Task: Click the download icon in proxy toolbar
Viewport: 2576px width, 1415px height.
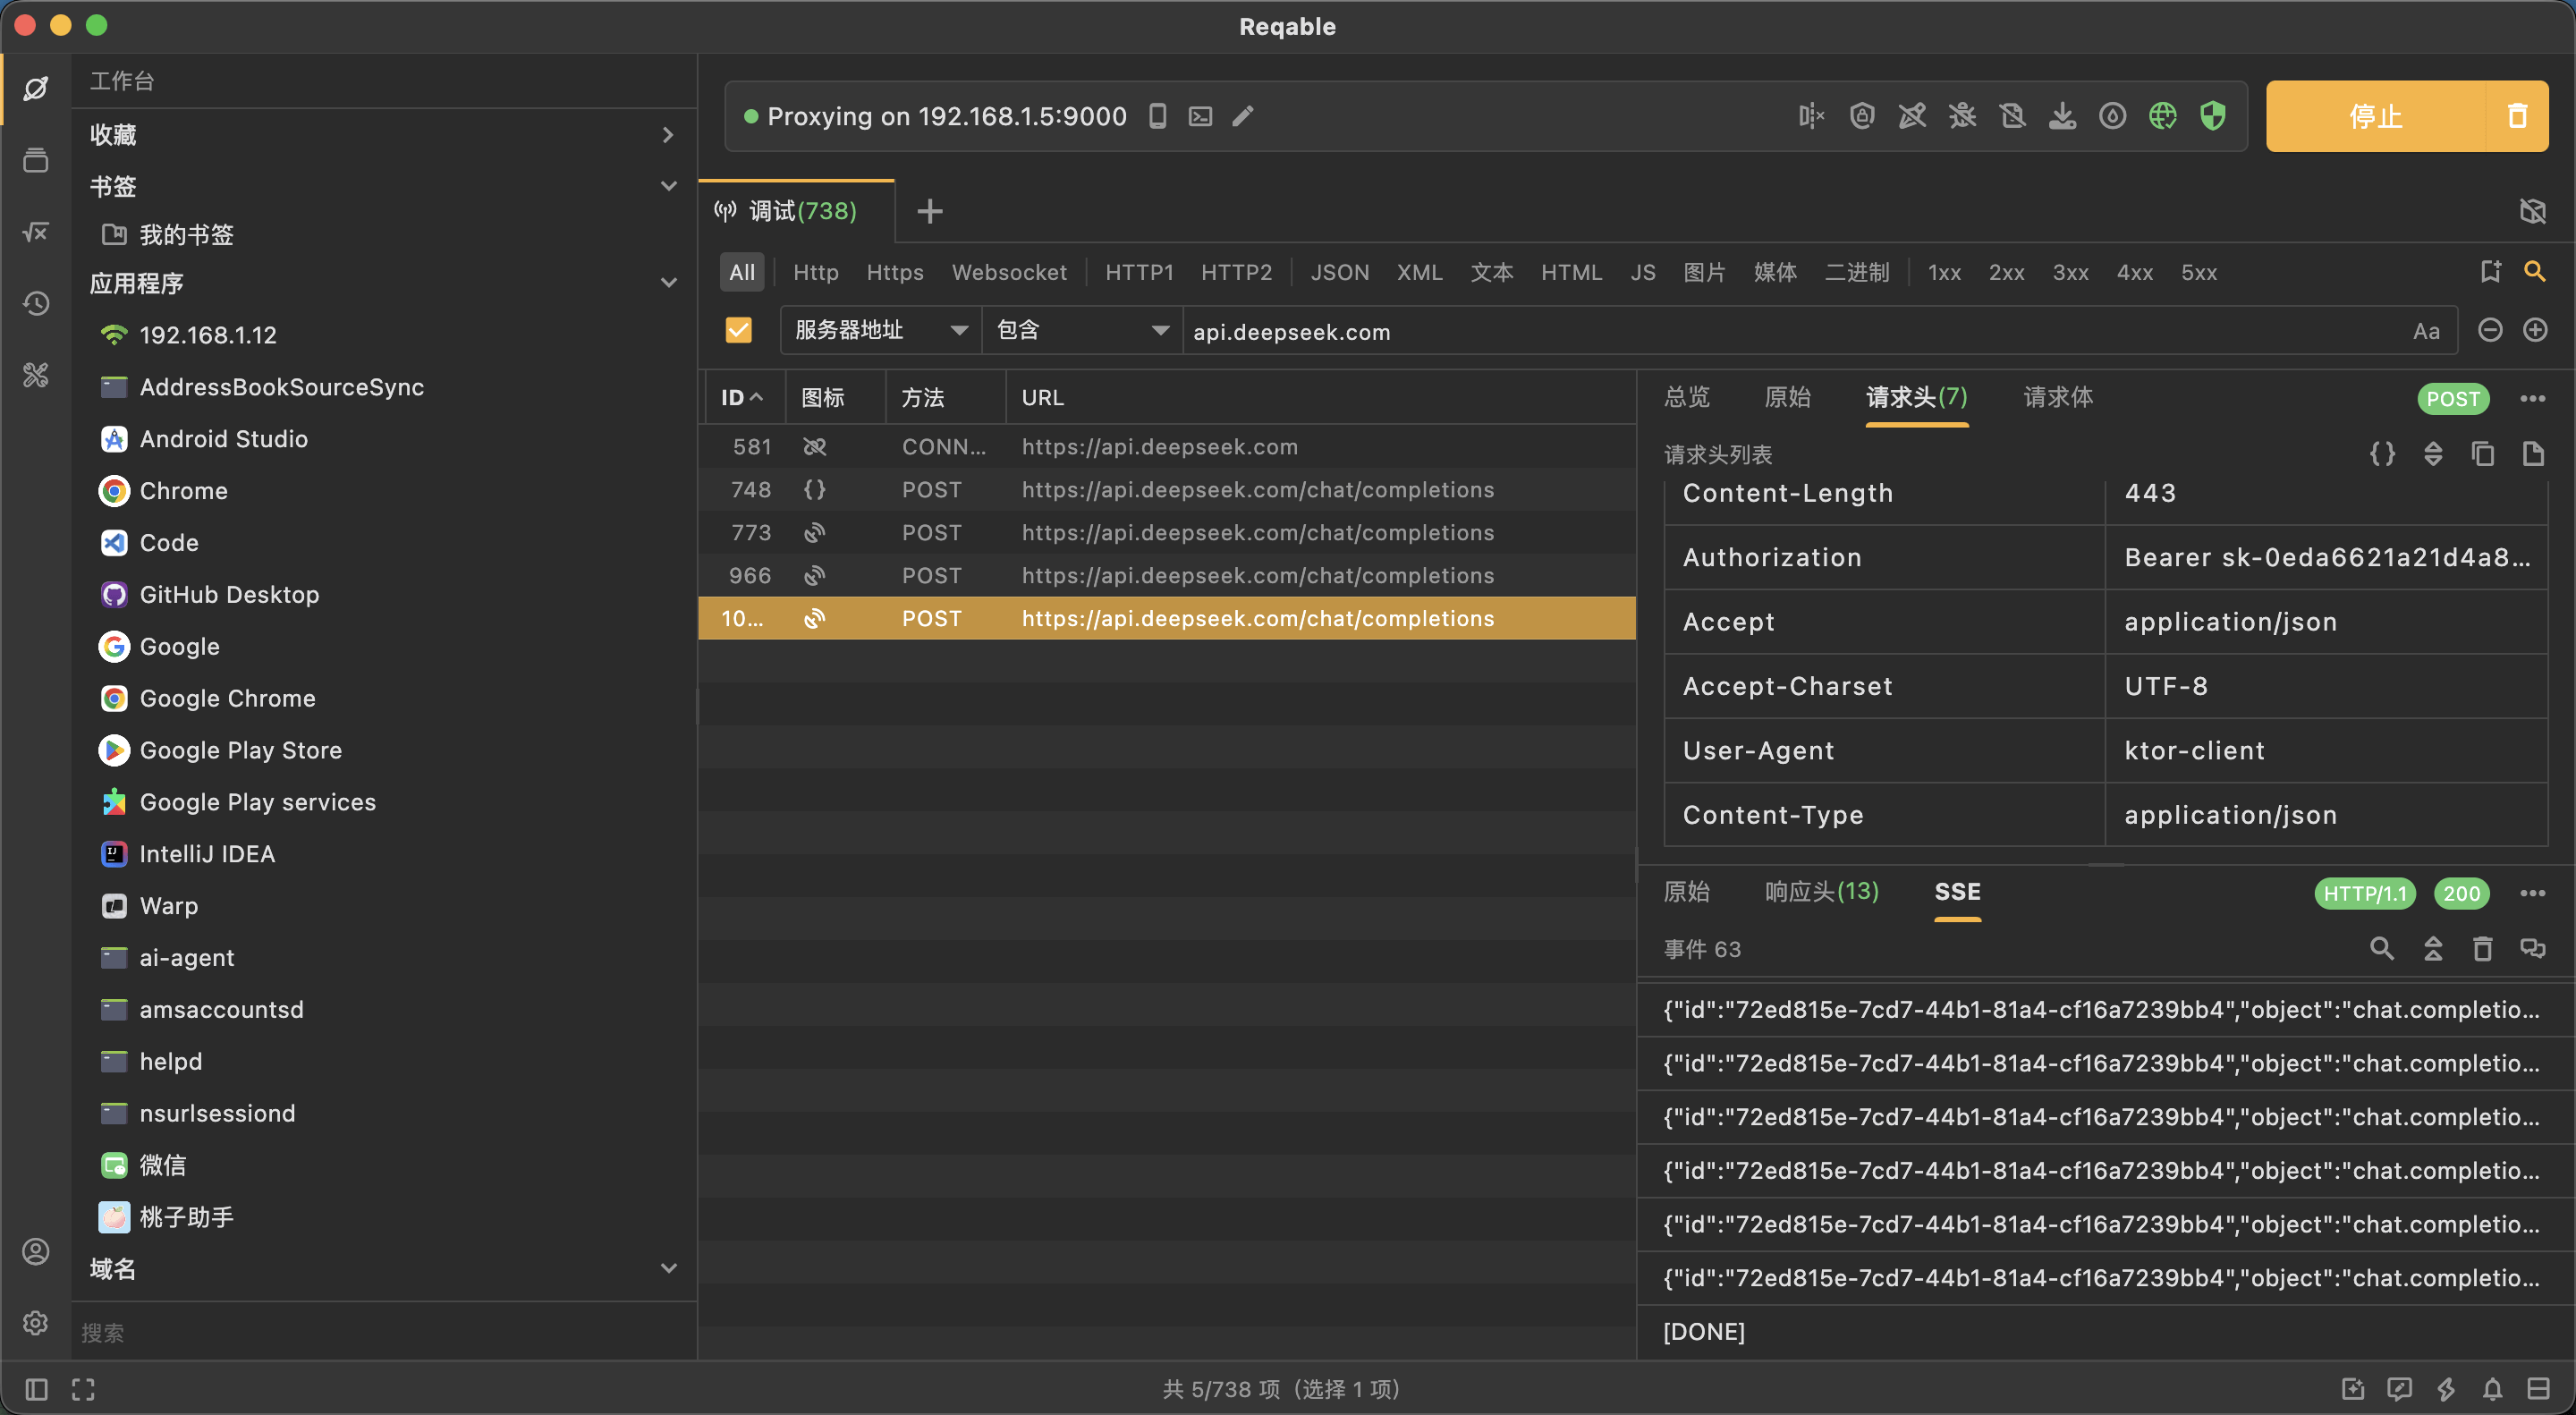Action: [x=2062, y=116]
